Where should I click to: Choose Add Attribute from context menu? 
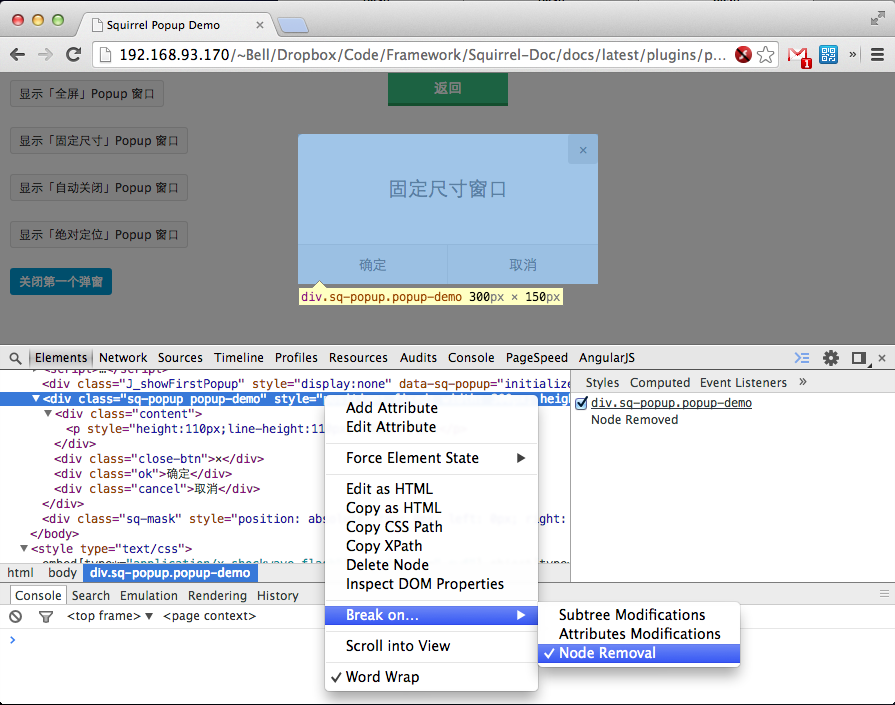pos(431,408)
